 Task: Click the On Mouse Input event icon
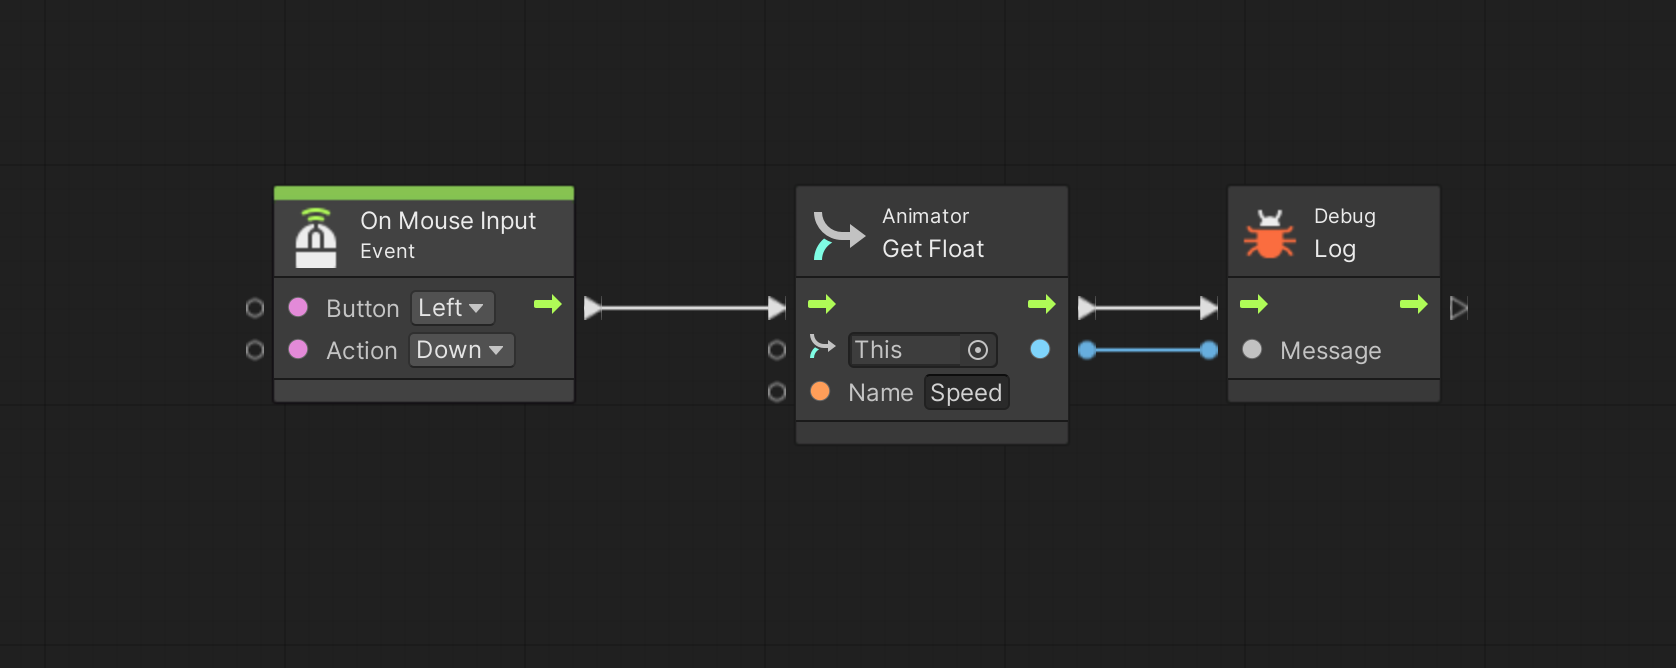(x=316, y=238)
